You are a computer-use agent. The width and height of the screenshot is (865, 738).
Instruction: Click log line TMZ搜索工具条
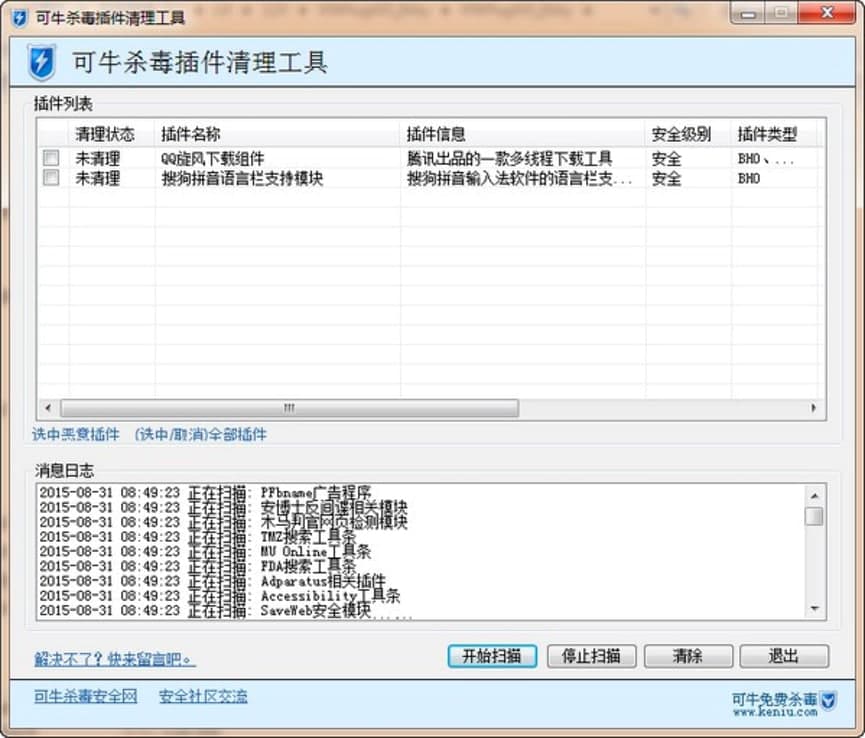point(198,537)
